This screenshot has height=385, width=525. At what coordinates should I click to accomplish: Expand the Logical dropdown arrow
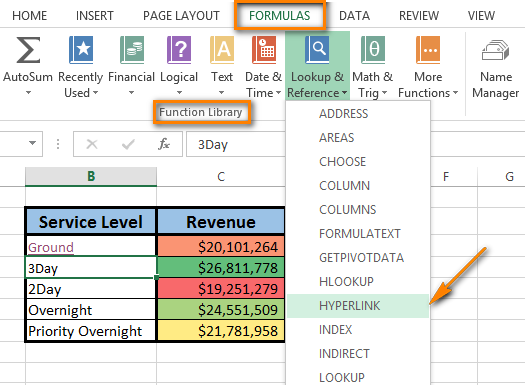(x=179, y=92)
